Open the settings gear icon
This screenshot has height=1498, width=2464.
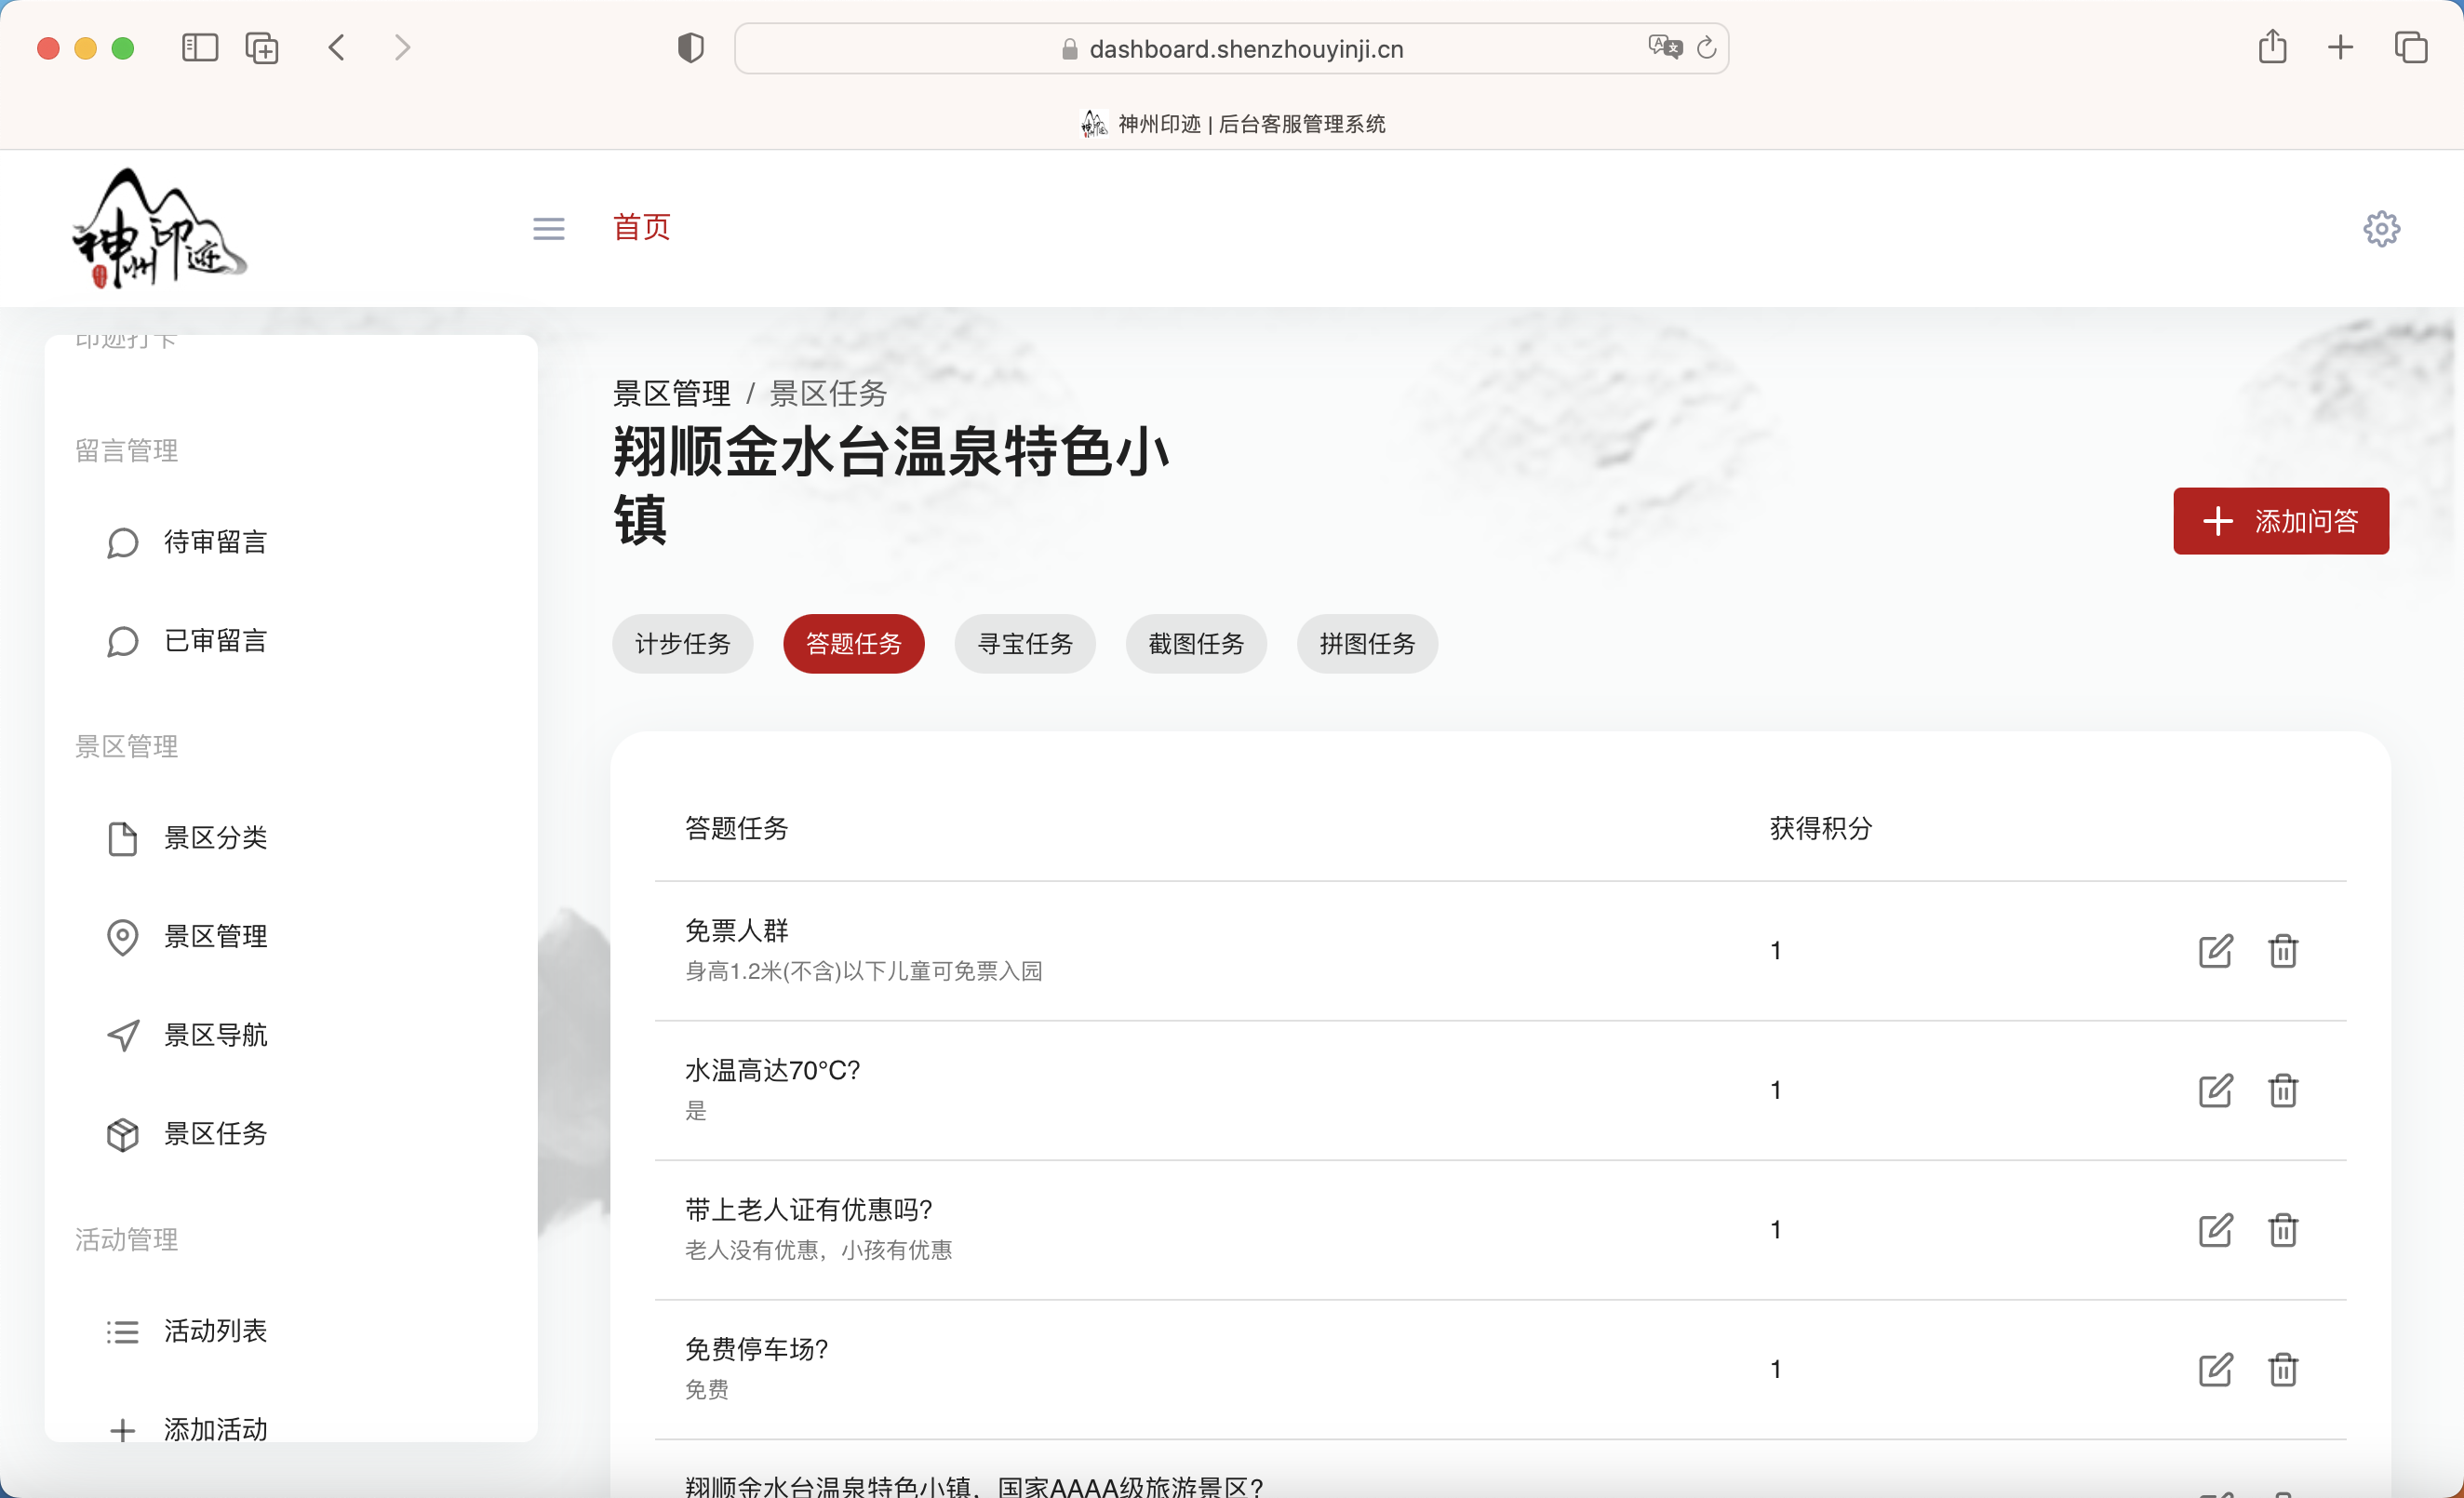pyautogui.click(x=2381, y=228)
